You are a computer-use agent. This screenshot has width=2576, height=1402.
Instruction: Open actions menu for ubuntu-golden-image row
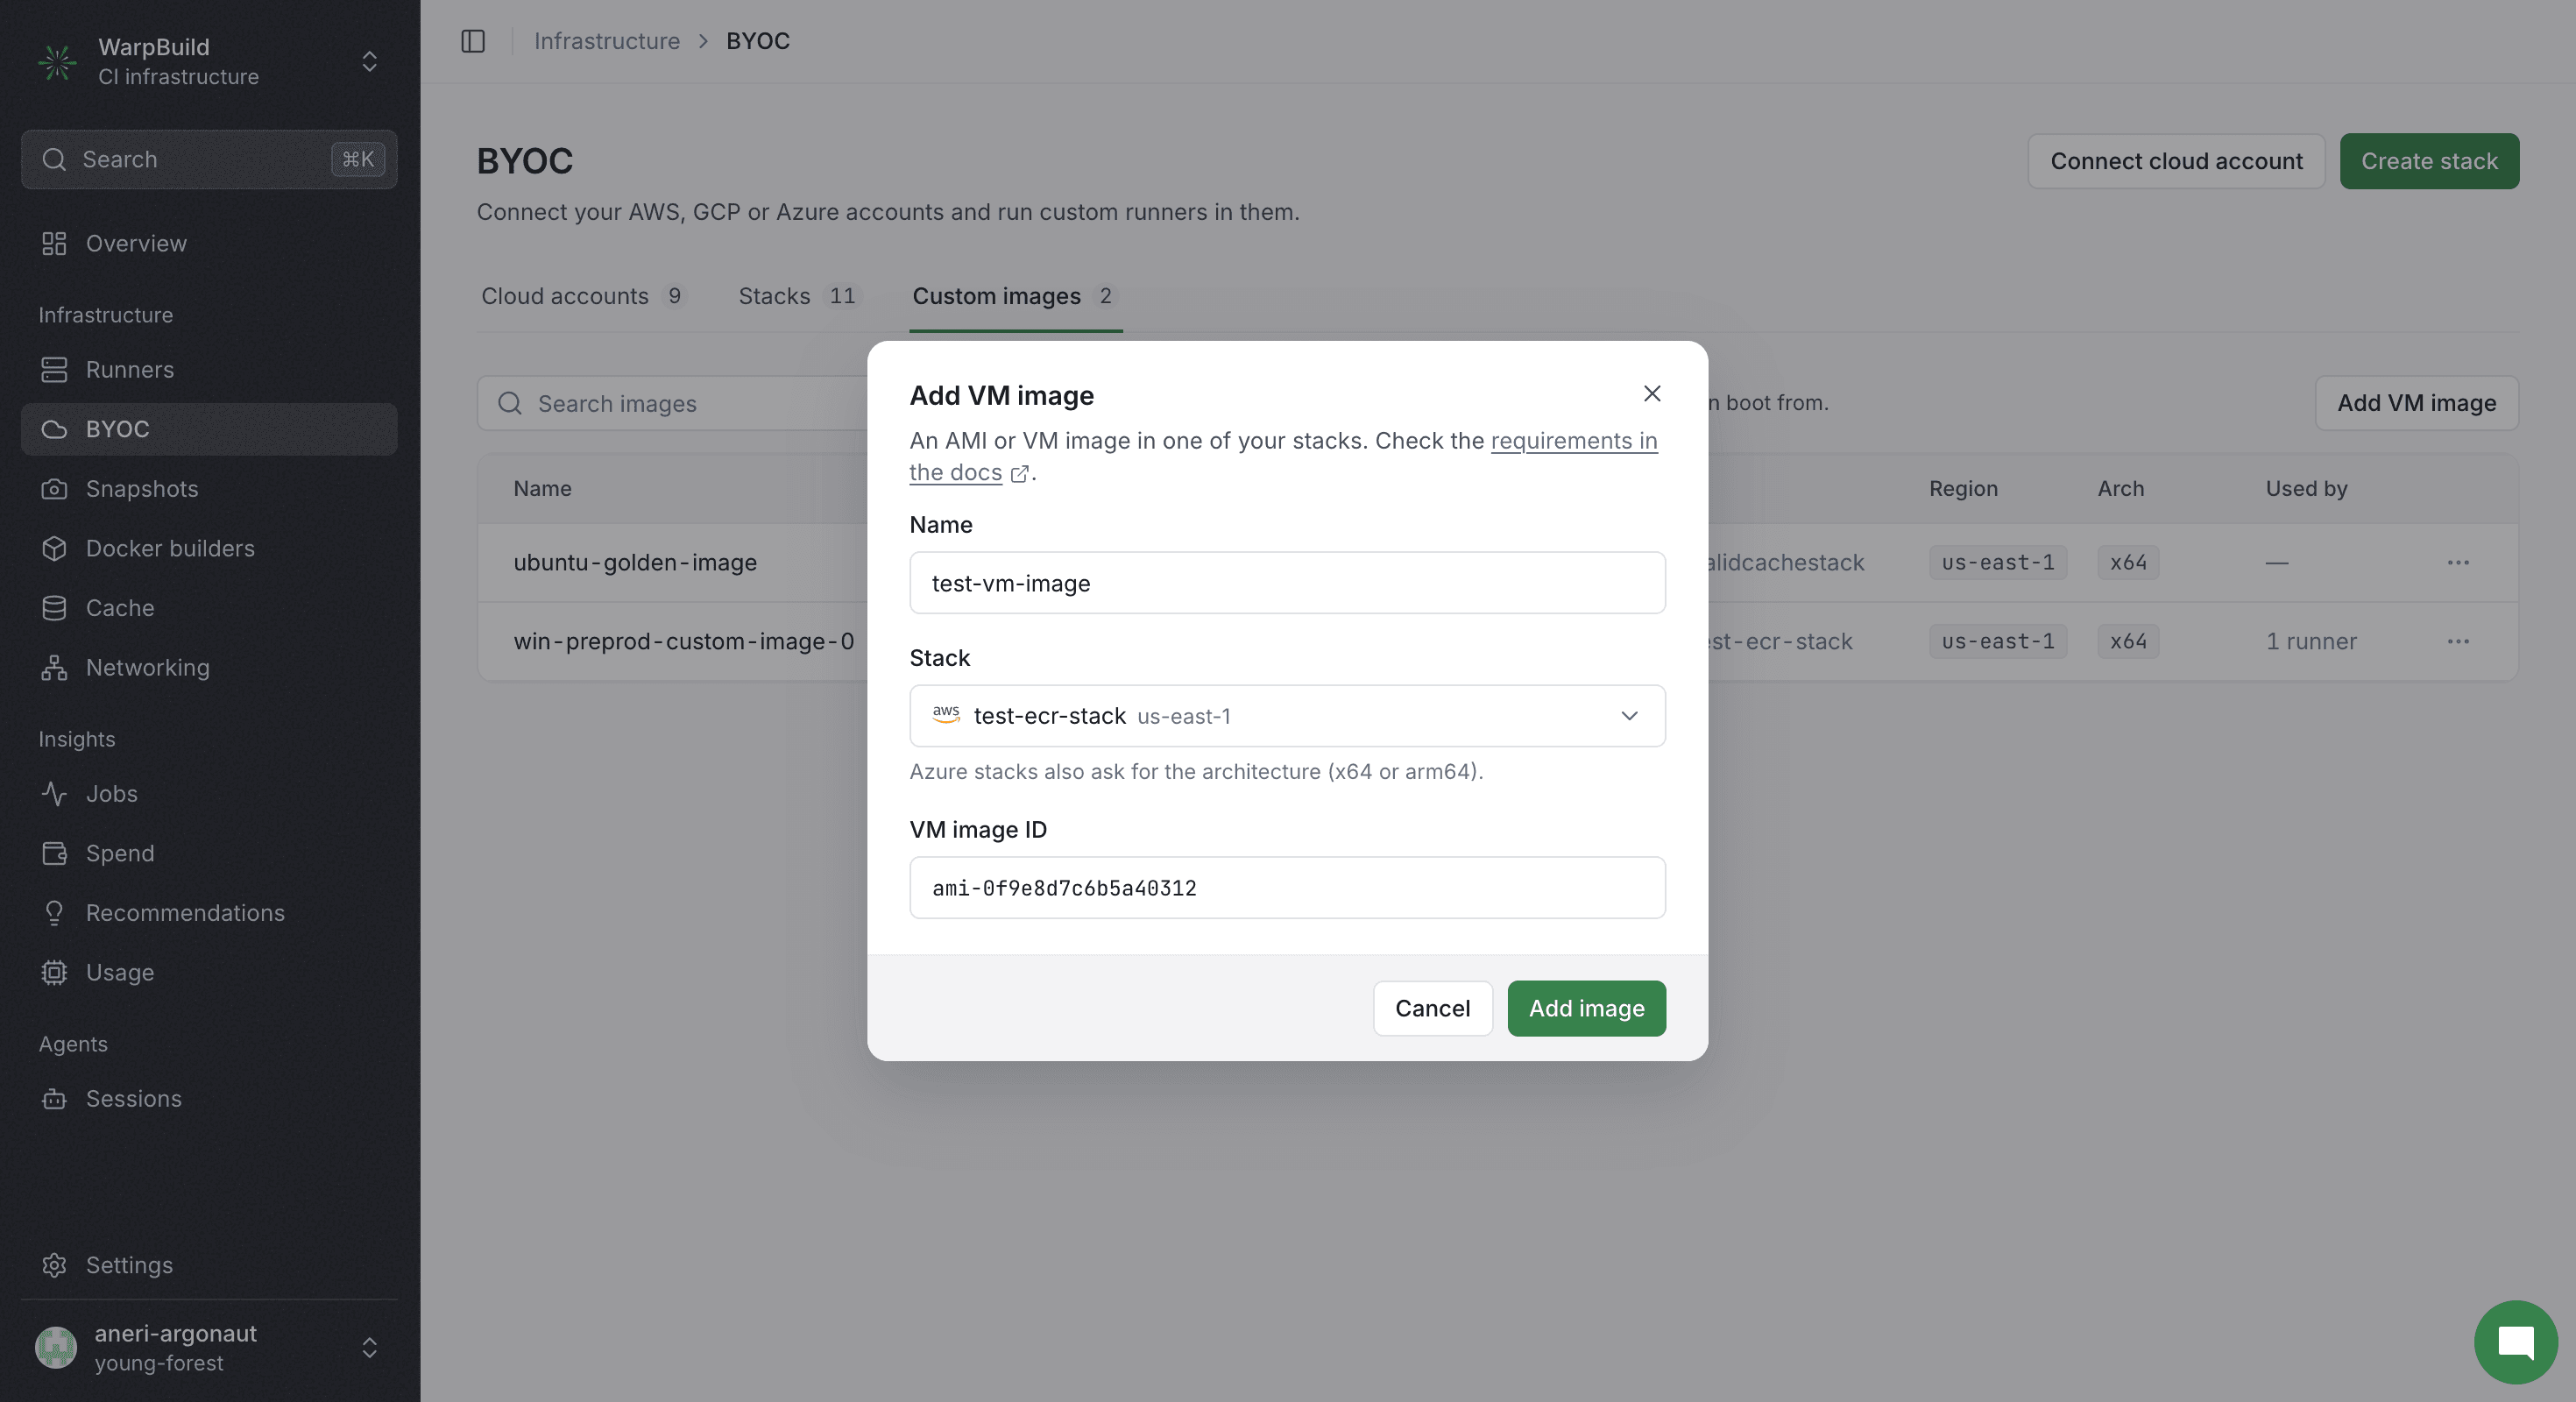[x=2458, y=562]
